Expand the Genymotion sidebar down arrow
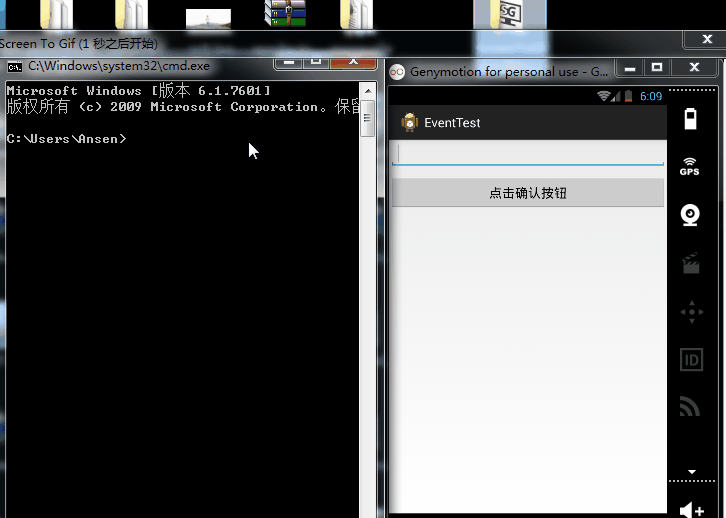This screenshot has height=518, width=726. [x=692, y=472]
